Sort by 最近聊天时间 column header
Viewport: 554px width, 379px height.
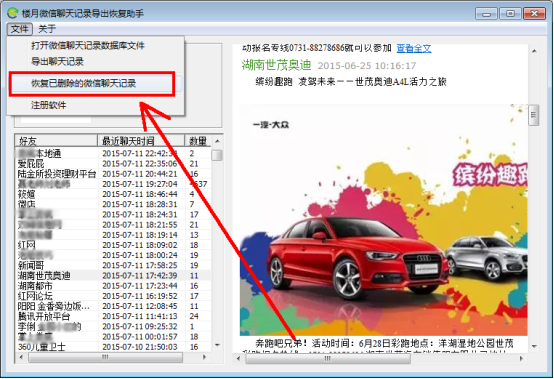[x=141, y=141]
